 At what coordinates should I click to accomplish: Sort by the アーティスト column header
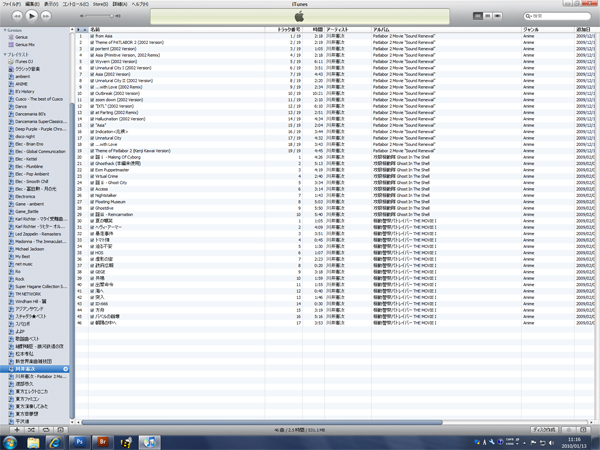tap(348, 29)
